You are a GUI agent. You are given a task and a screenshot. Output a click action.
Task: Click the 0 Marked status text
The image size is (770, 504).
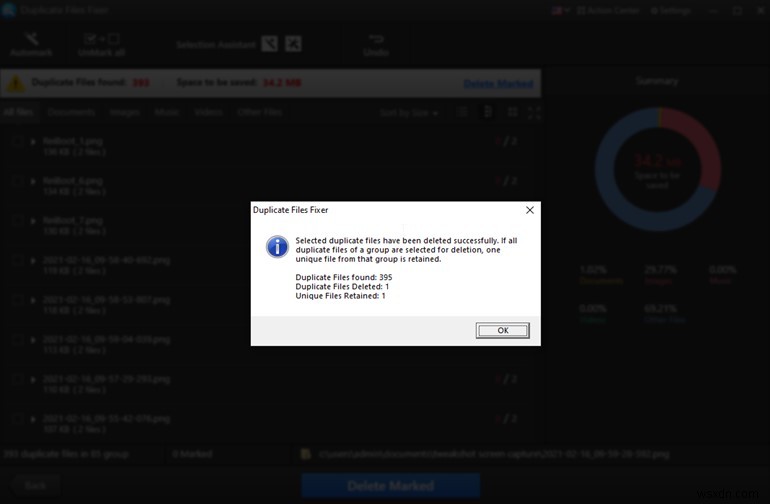point(192,454)
